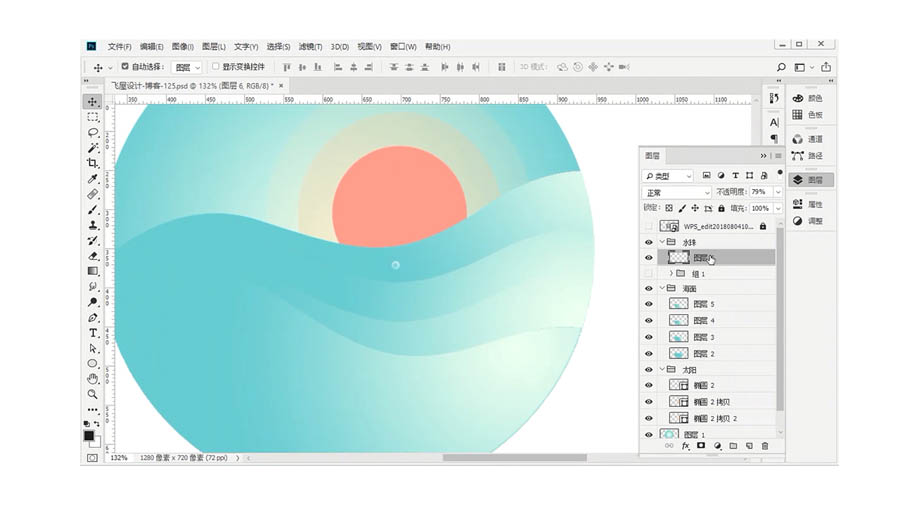This screenshot has height=506, width=900.
Task: Open the blend mode 正常 dropdown
Action: coord(676,192)
